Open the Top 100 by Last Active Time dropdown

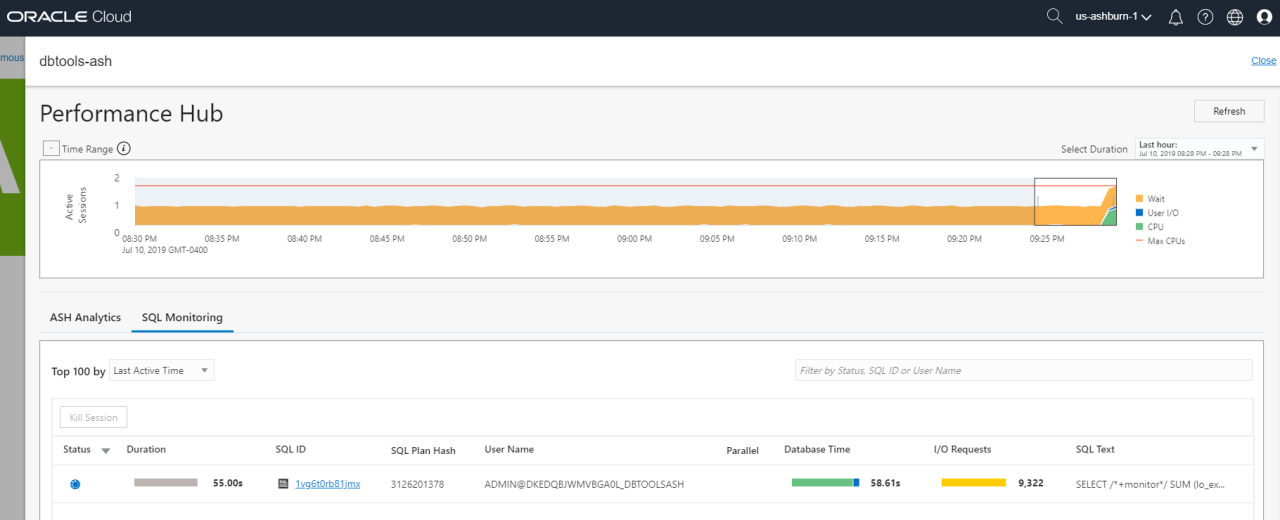point(161,371)
